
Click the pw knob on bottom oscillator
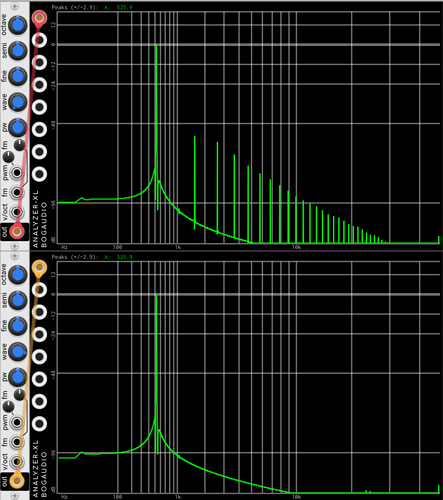[17, 377]
